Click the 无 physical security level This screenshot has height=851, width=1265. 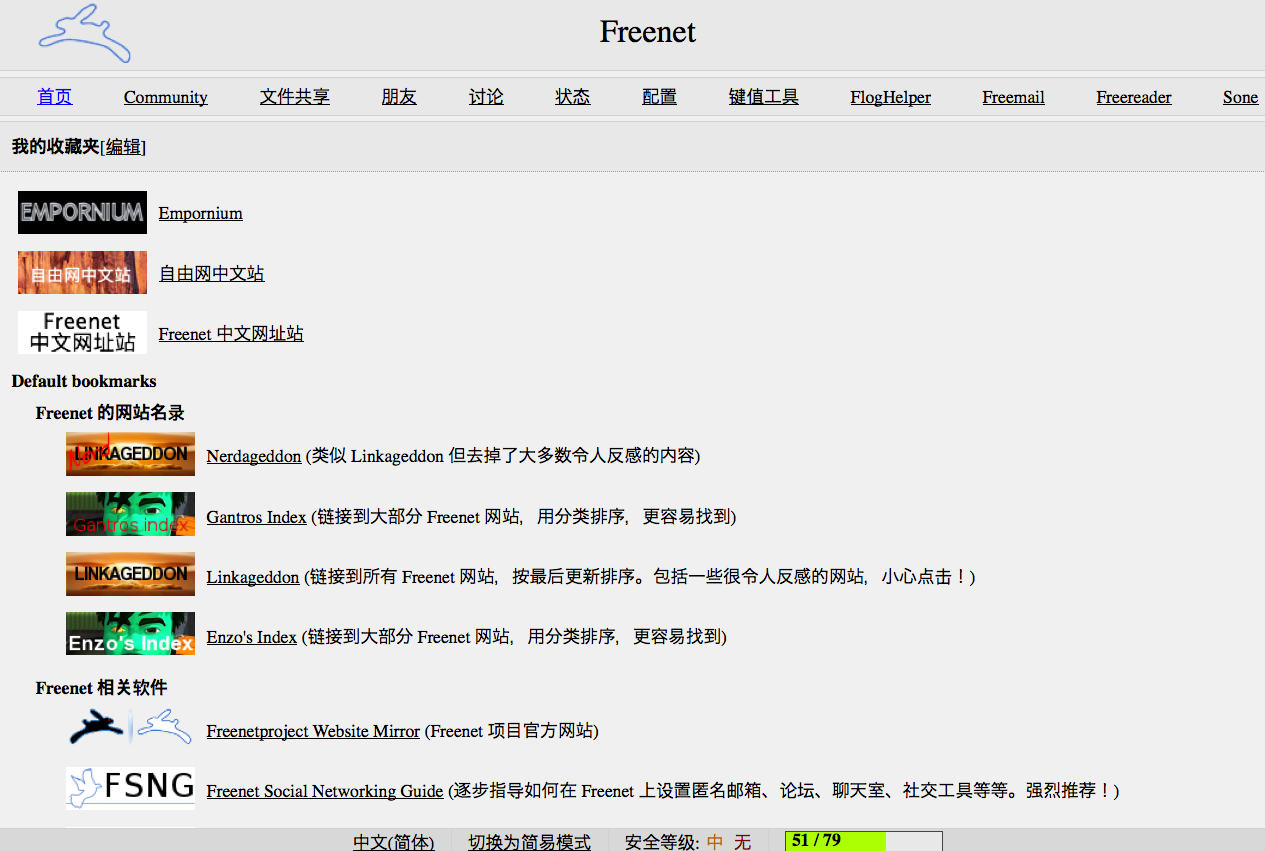(x=742, y=842)
